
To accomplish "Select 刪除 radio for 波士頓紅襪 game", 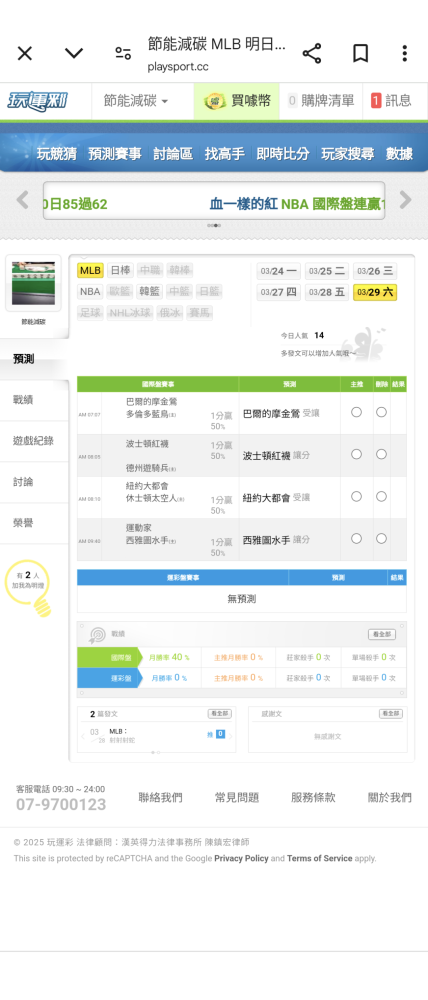I will coord(381,454).
